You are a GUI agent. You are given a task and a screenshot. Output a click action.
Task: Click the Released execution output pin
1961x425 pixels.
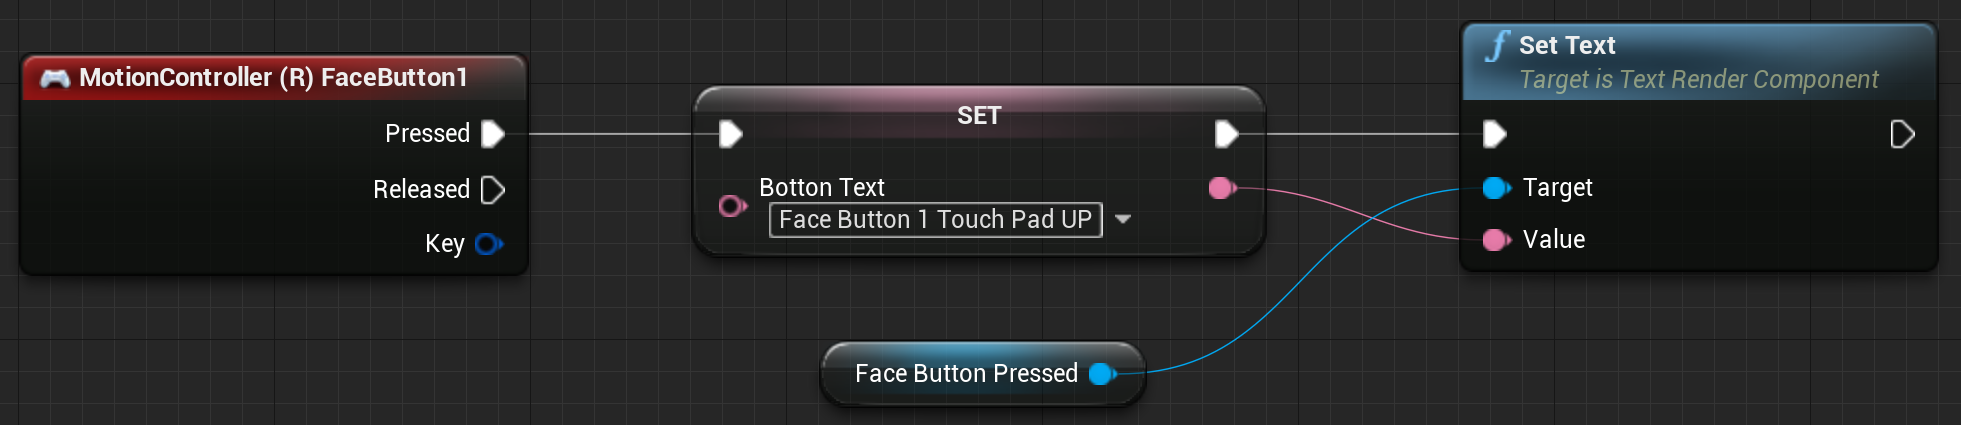pos(493,190)
